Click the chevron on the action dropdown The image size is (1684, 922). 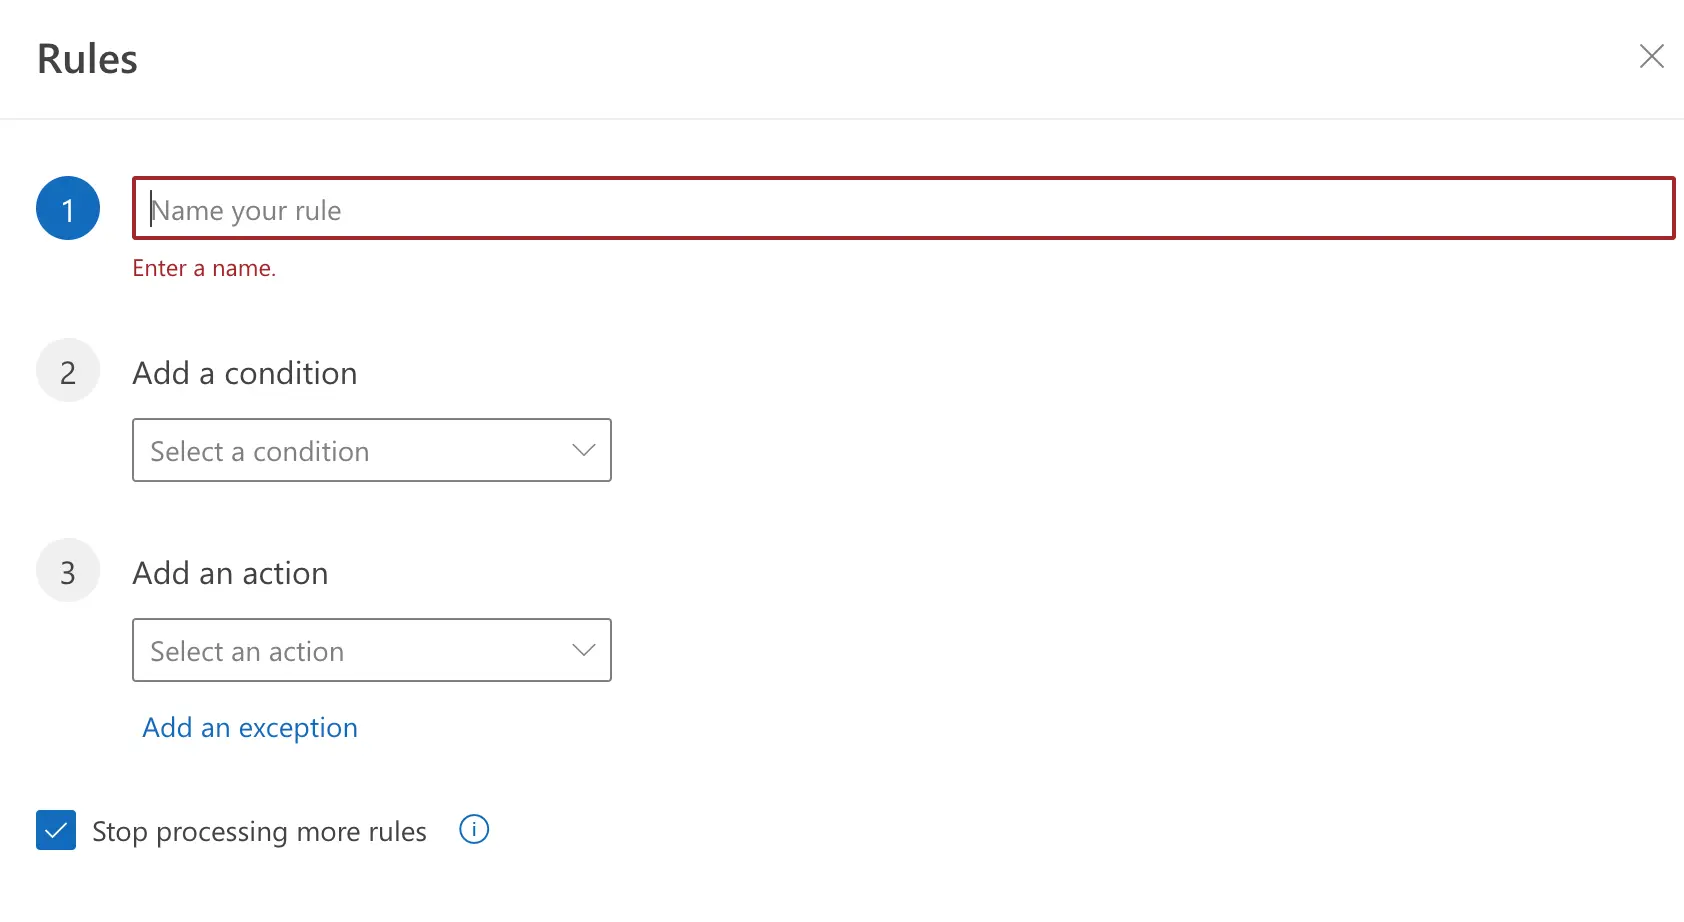tap(584, 651)
